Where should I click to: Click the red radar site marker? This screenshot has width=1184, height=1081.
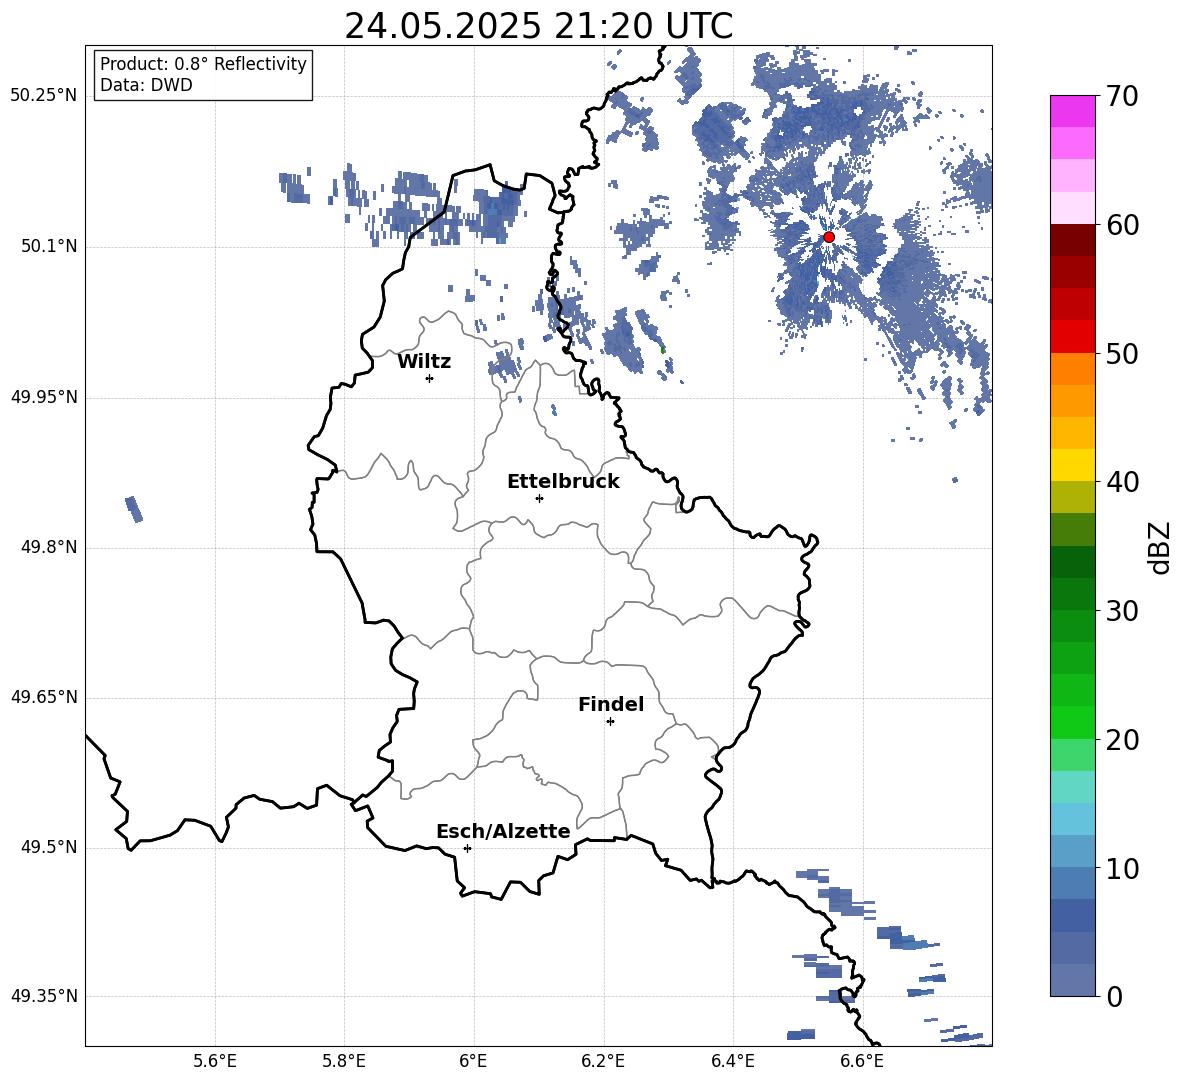(x=829, y=237)
